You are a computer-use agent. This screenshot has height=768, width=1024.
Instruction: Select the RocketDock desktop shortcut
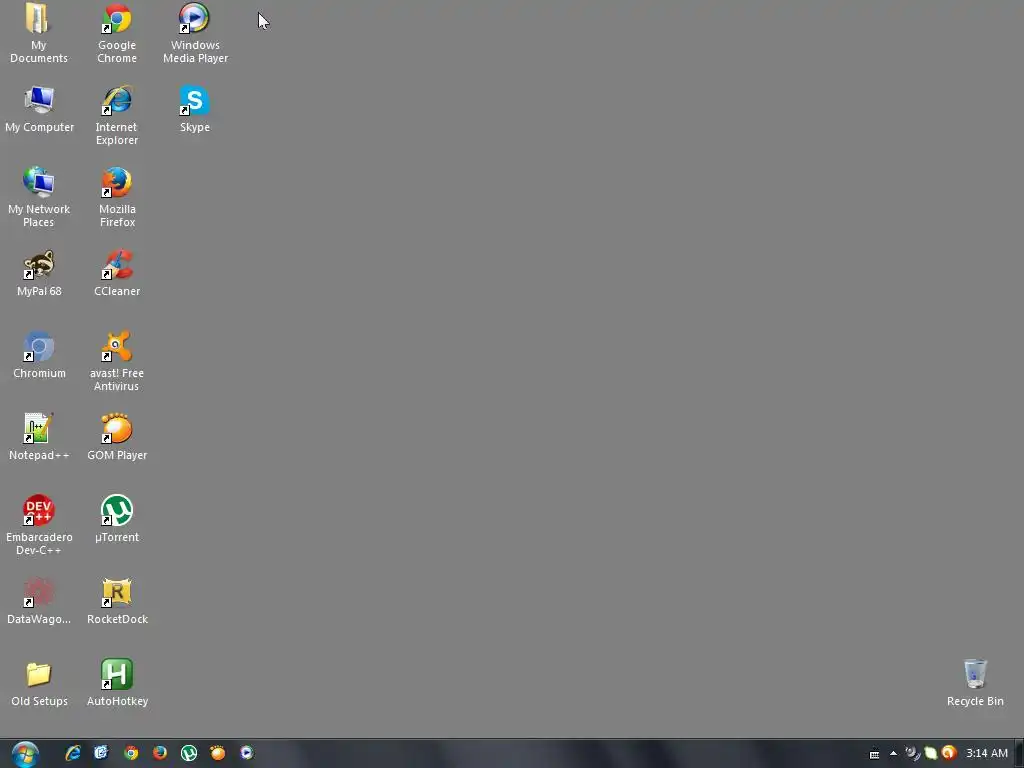pyautogui.click(x=117, y=601)
